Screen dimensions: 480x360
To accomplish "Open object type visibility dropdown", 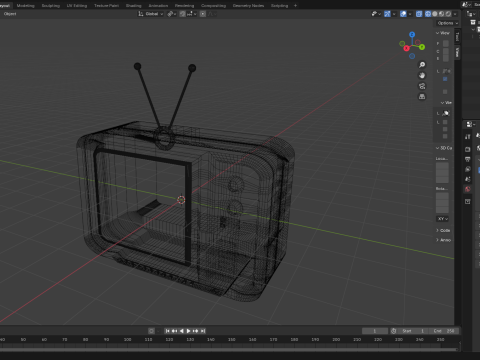I will point(376,14).
